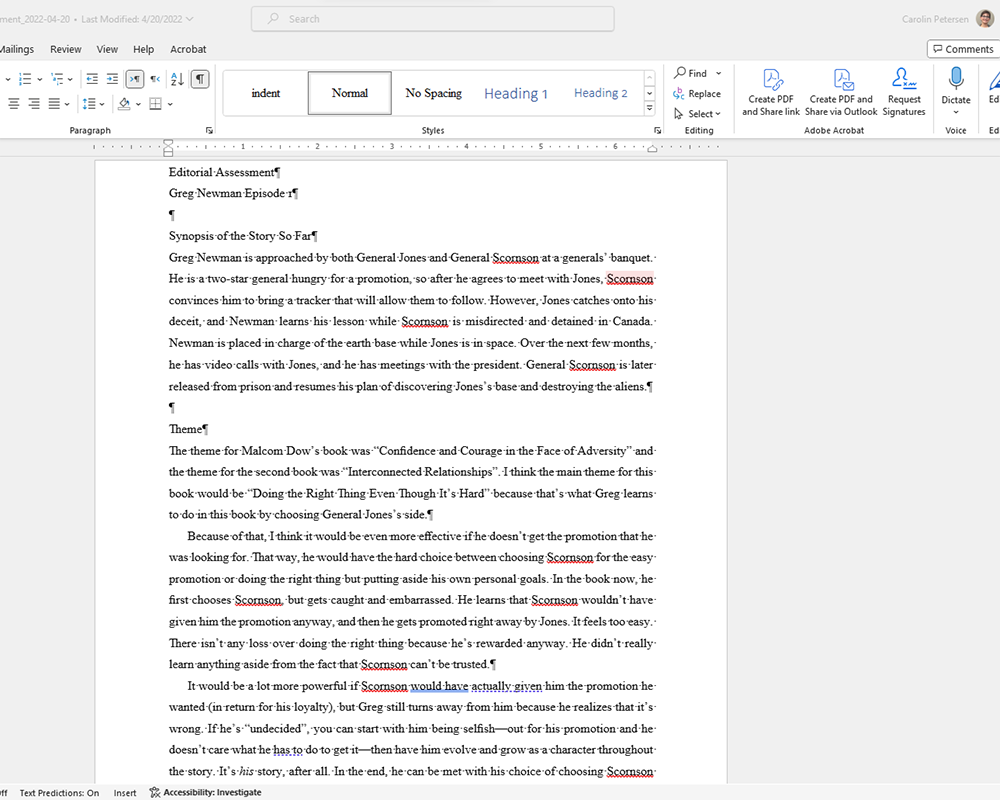This screenshot has width=1000, height=800.
Task: Click the shading paint bucket icon
Action: coord(124,103)
